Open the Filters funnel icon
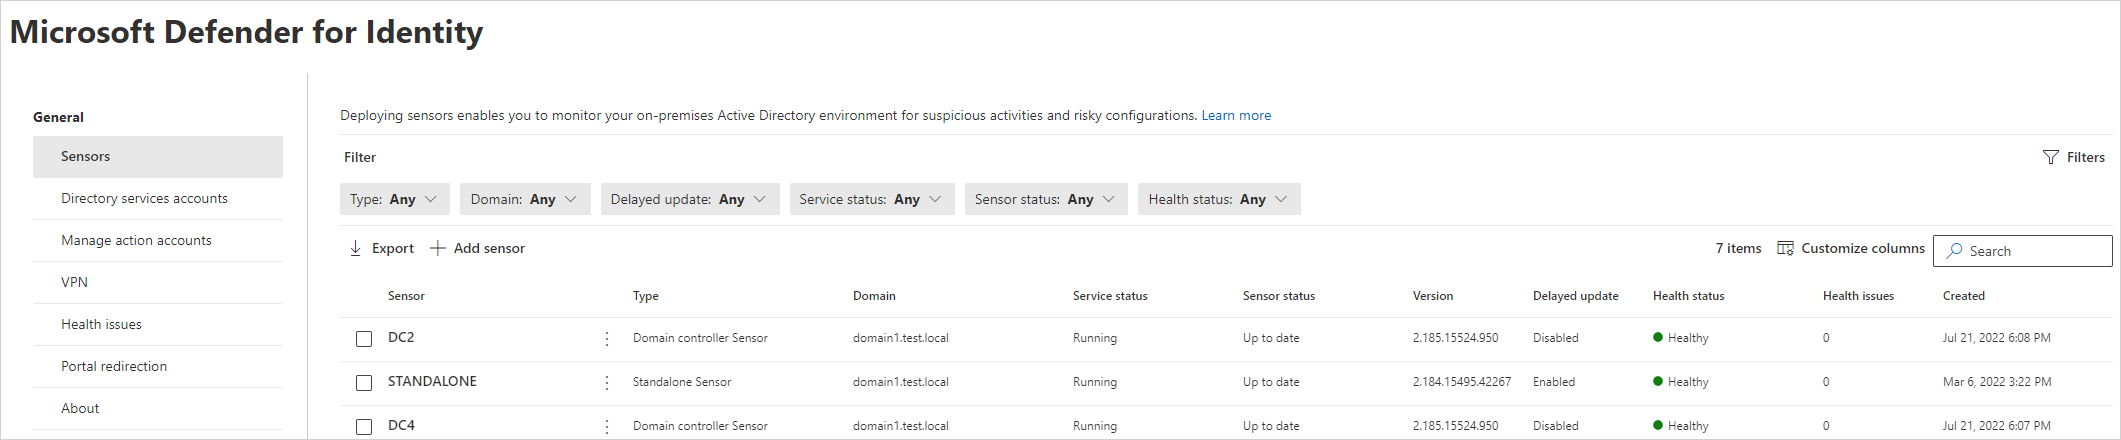This screenshot has height=440, width=2121. pos(2051,157)
